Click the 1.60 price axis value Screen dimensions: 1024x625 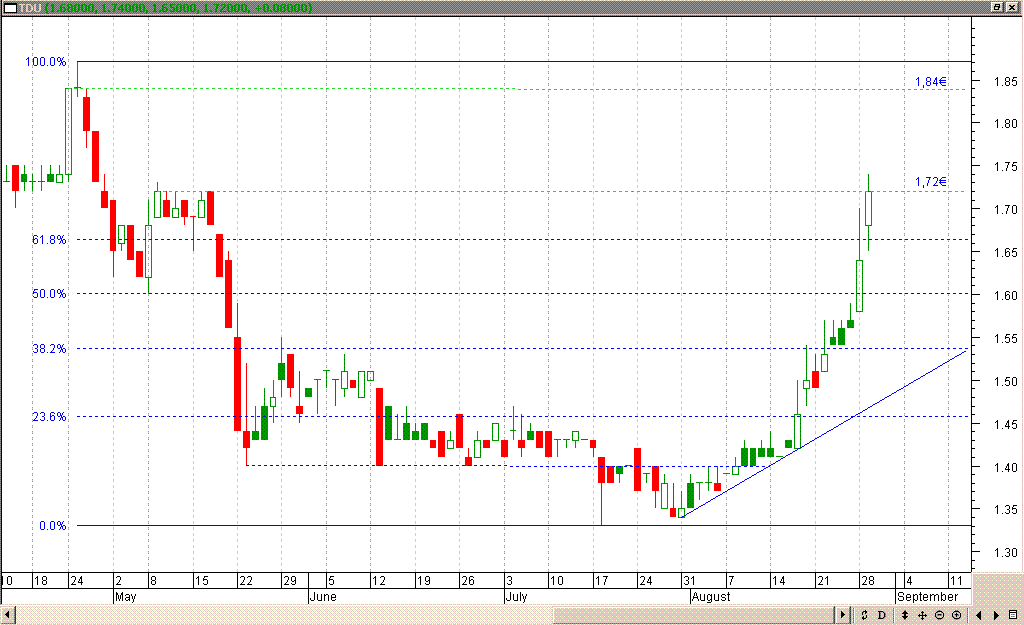pos(1006,295)
